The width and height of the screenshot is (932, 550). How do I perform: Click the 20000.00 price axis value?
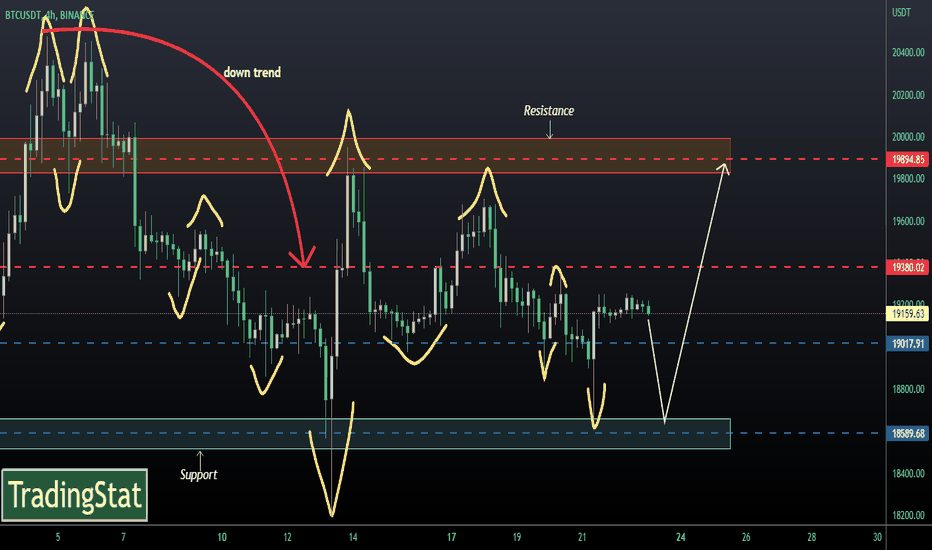coord(908,137)
